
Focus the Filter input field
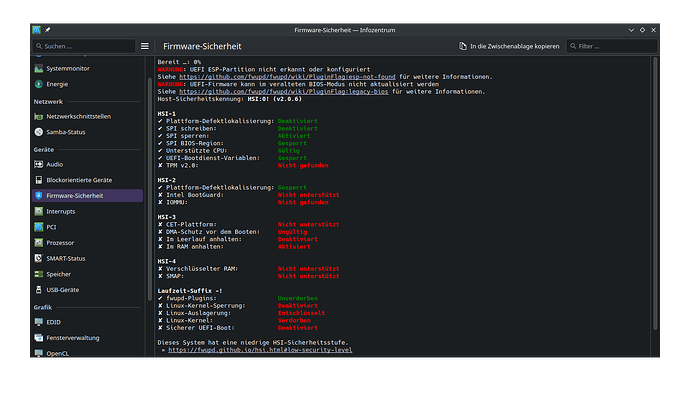(x=612, y=46)
